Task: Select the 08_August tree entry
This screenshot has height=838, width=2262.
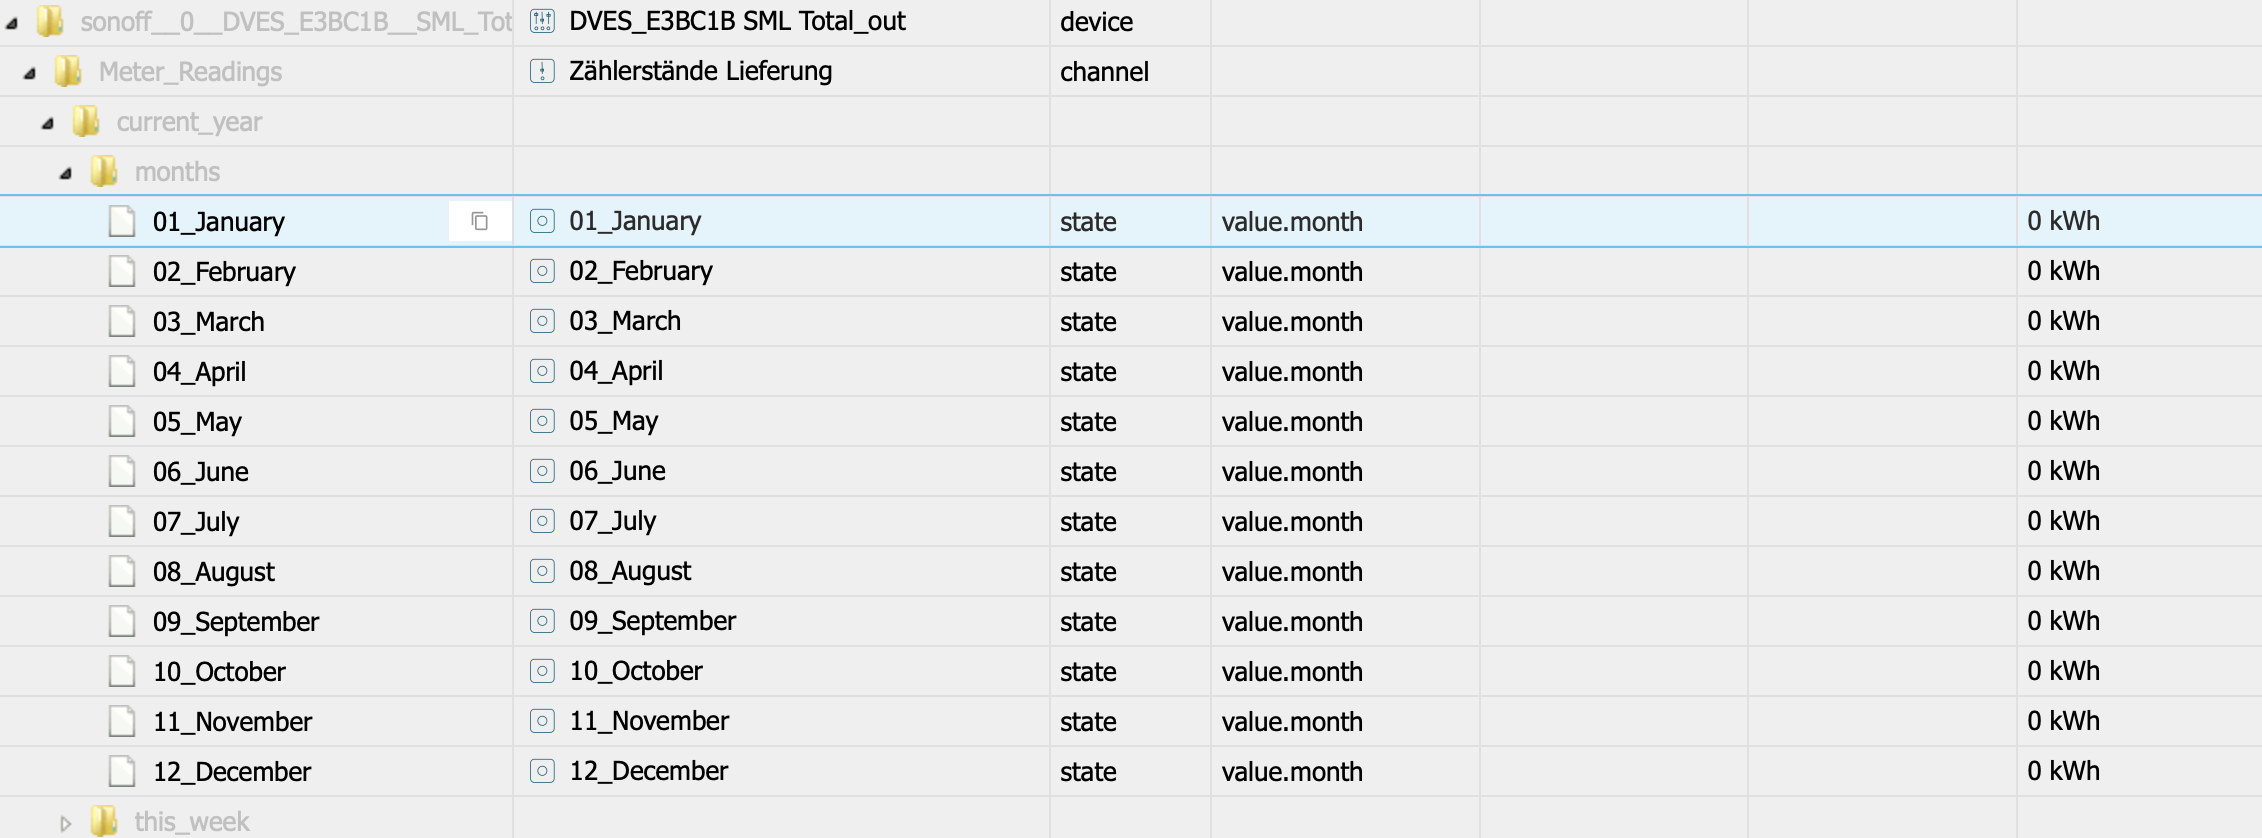Action: coord(213,572)
